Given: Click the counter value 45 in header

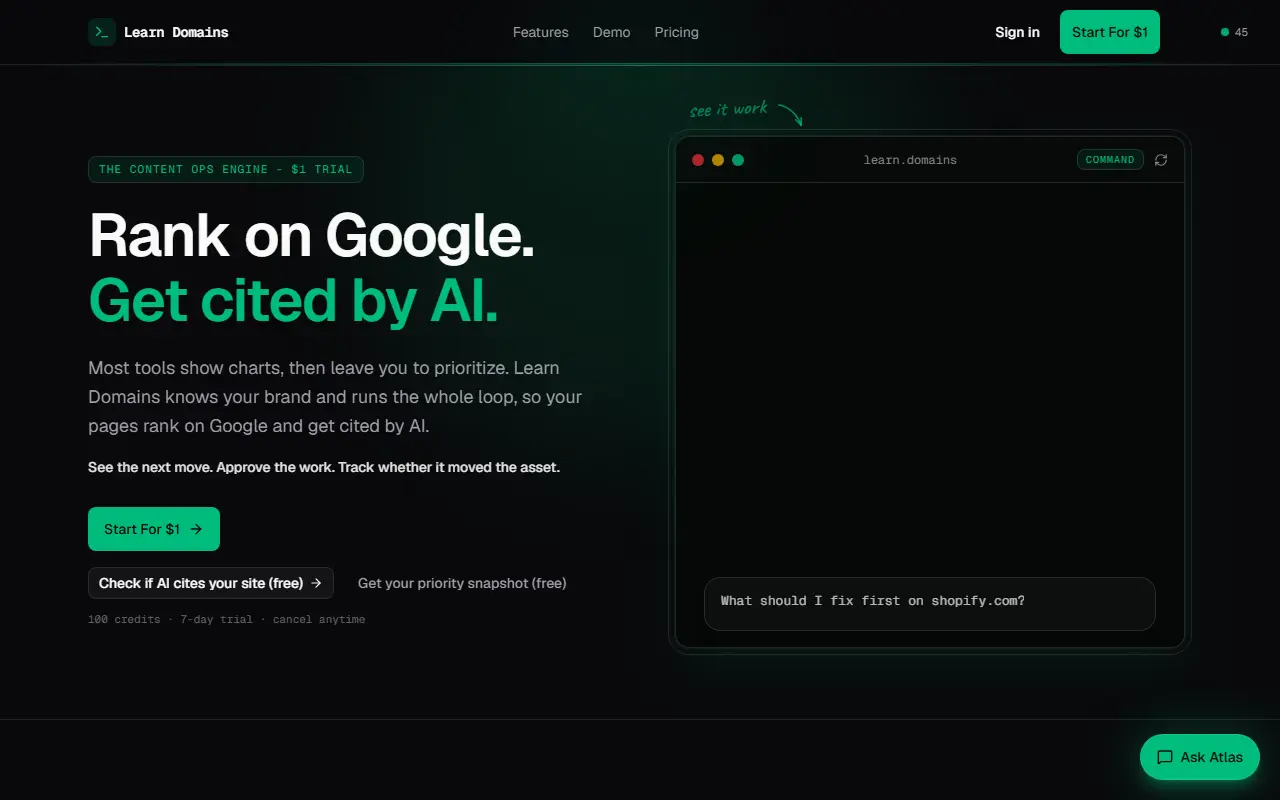Looking at the screenshot, I should point(1241,32).
